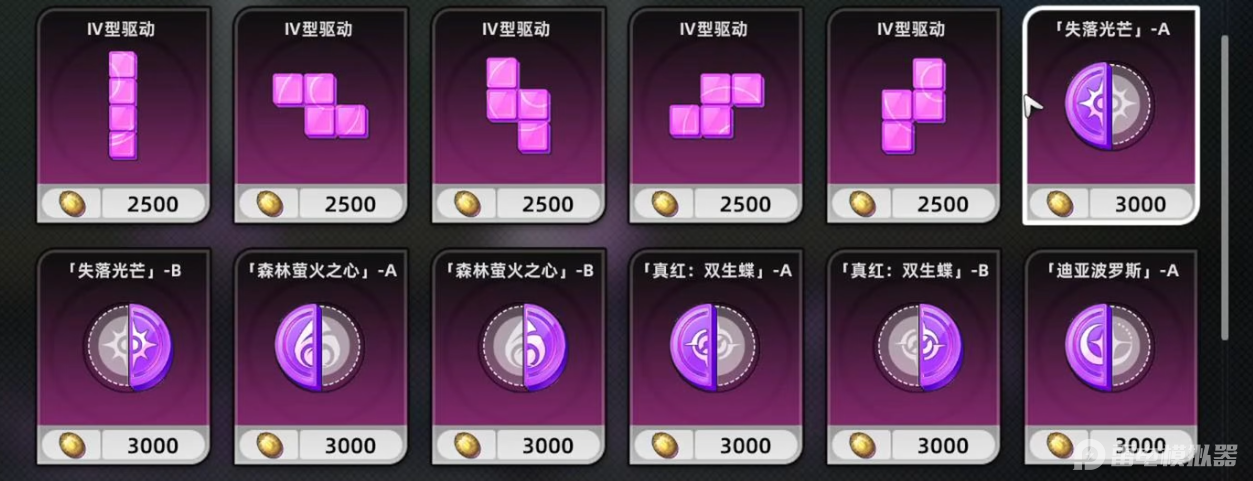Click the 「森林萤火之心」-B title label
Screen dimensions: 1253x481
519,270
